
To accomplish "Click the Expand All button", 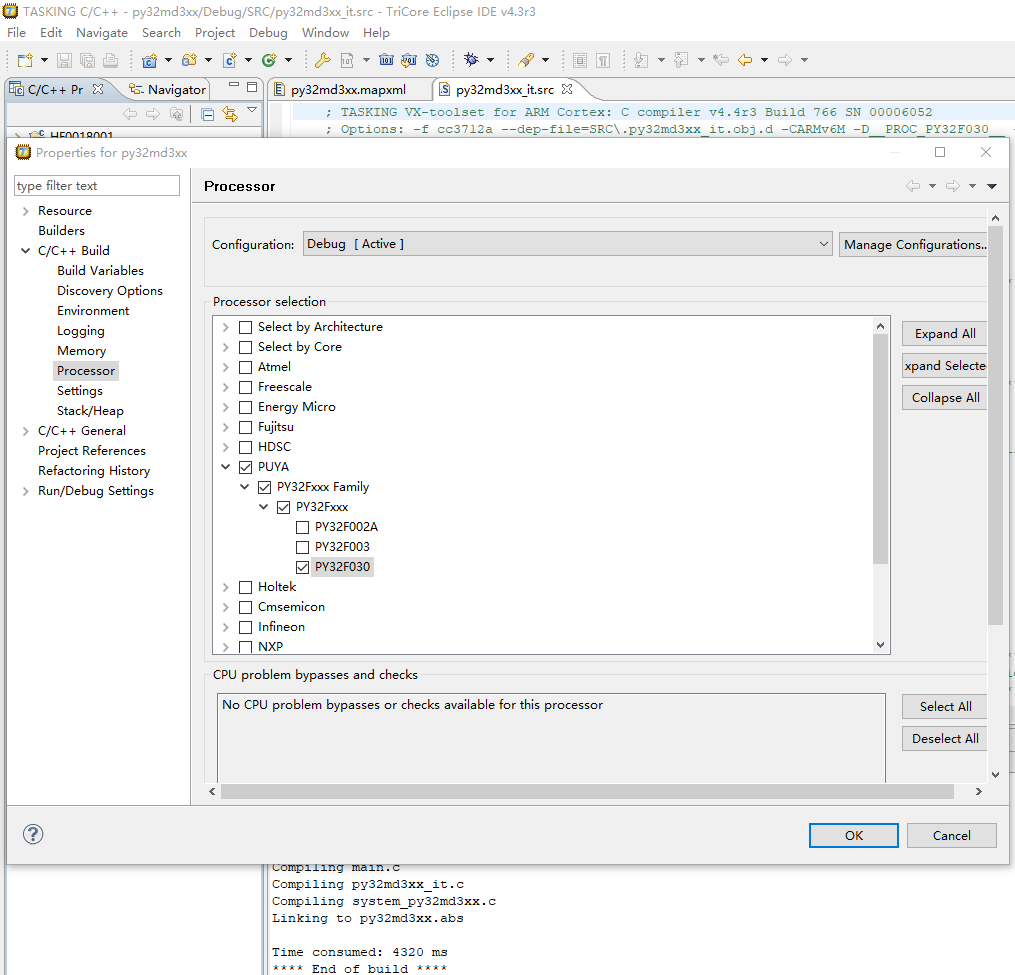I will pyautogui.click(x=944, y=333).
